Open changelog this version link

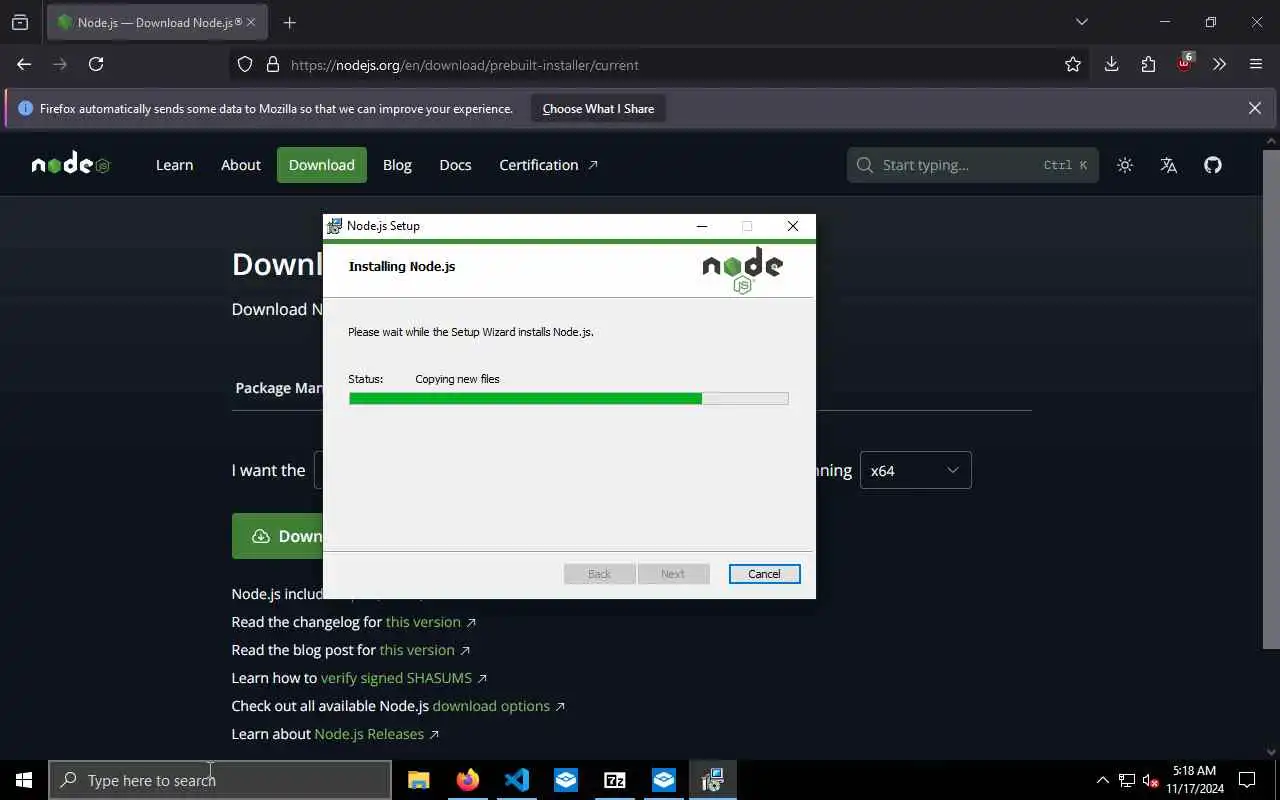[x=423, y=622]
